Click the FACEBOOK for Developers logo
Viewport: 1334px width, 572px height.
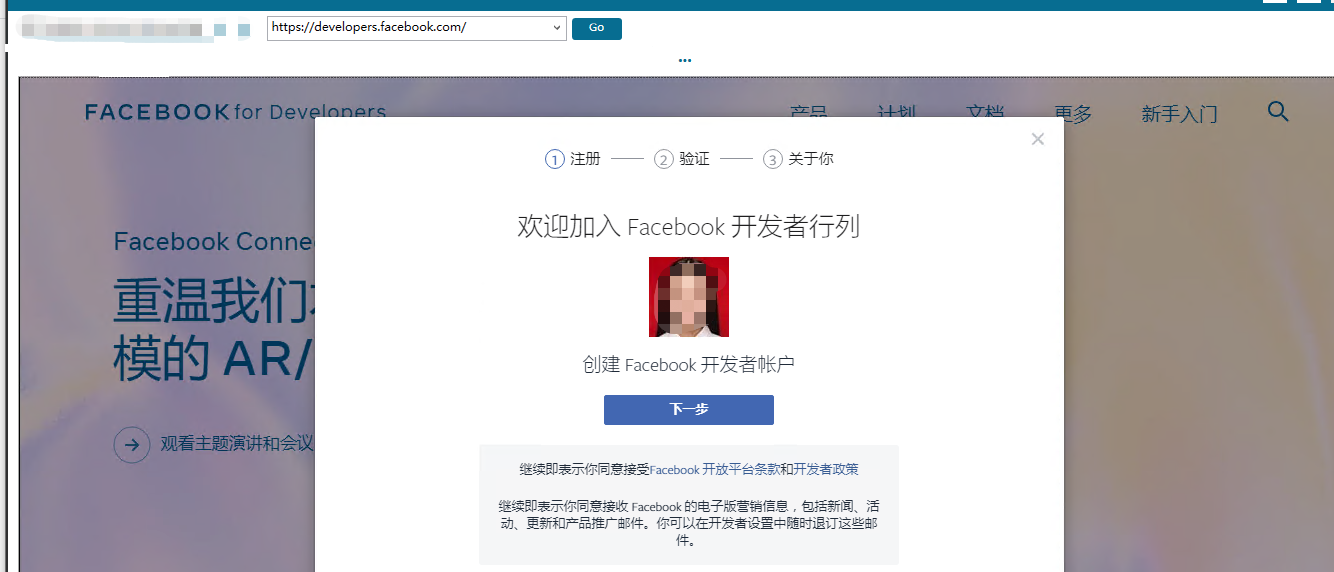(235, 111)
